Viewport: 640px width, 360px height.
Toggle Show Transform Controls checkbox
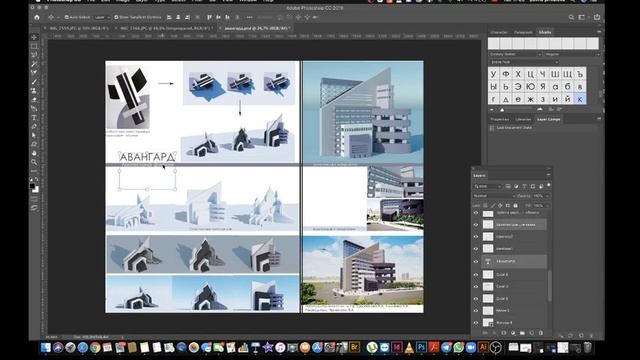point(116,17)
